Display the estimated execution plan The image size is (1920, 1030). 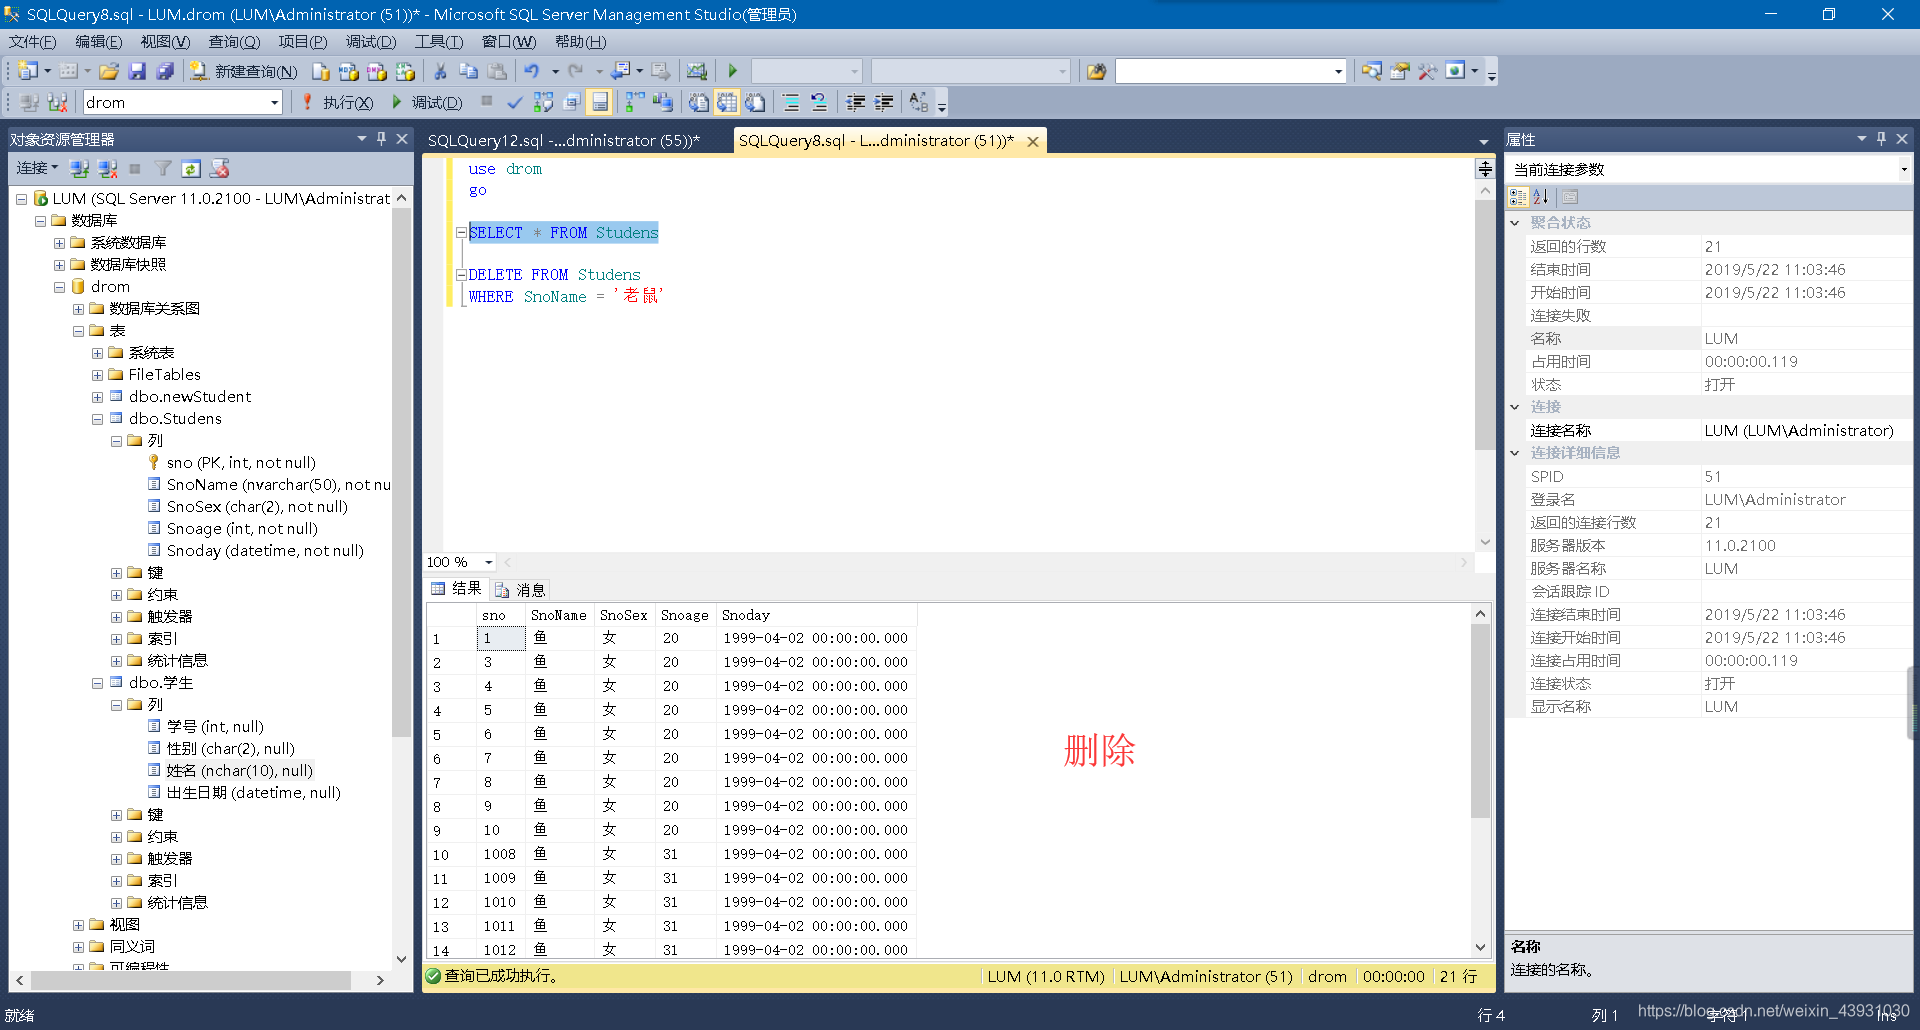[x=543, y=102]
